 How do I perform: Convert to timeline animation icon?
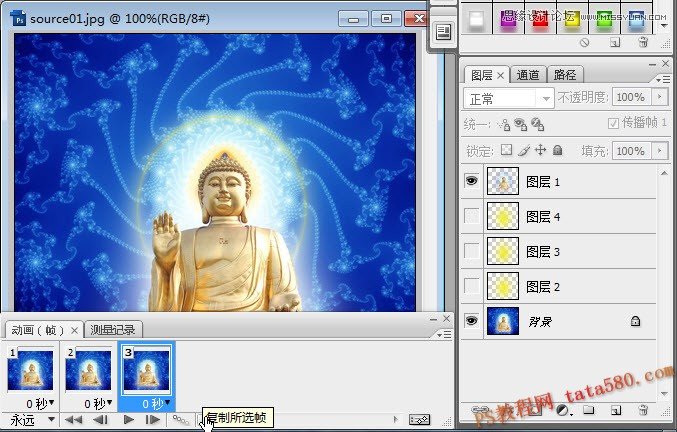419,419
